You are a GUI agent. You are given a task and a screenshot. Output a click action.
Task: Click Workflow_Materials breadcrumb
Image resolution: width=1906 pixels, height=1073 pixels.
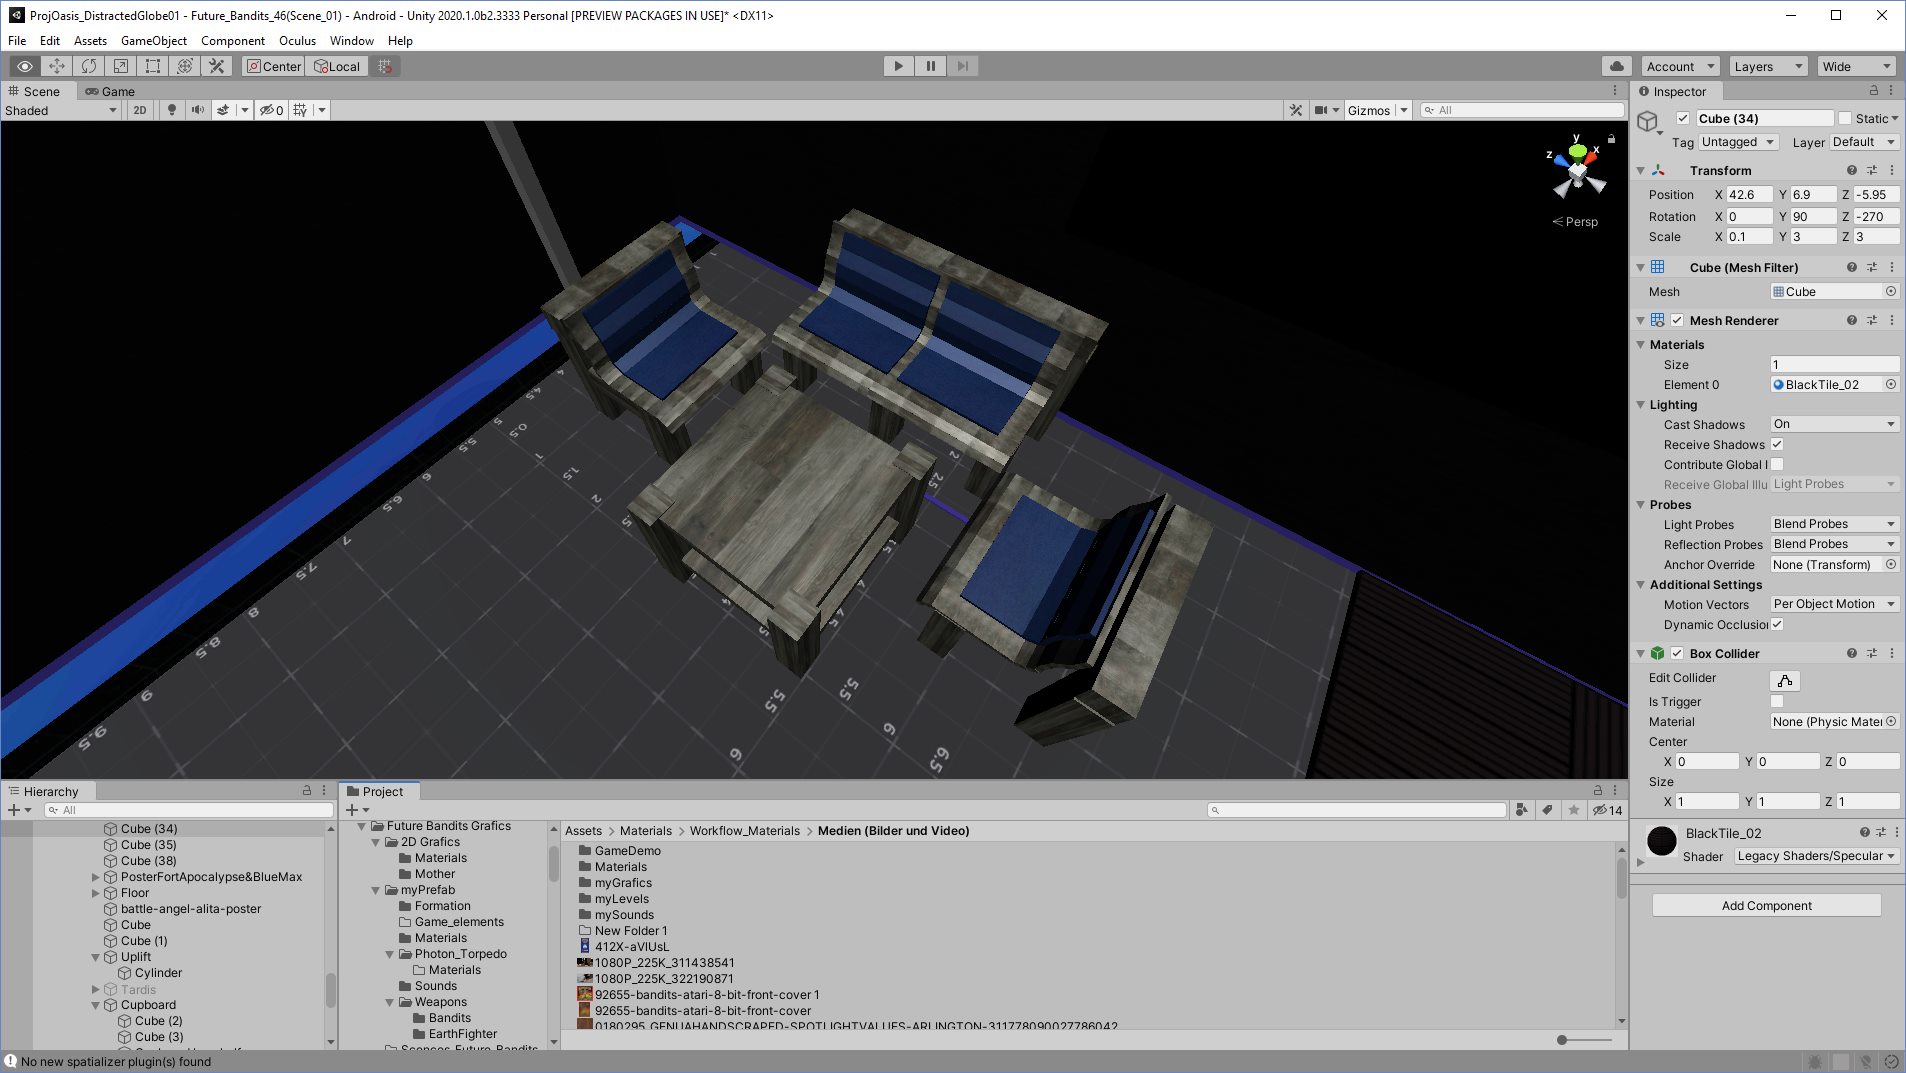745,831
